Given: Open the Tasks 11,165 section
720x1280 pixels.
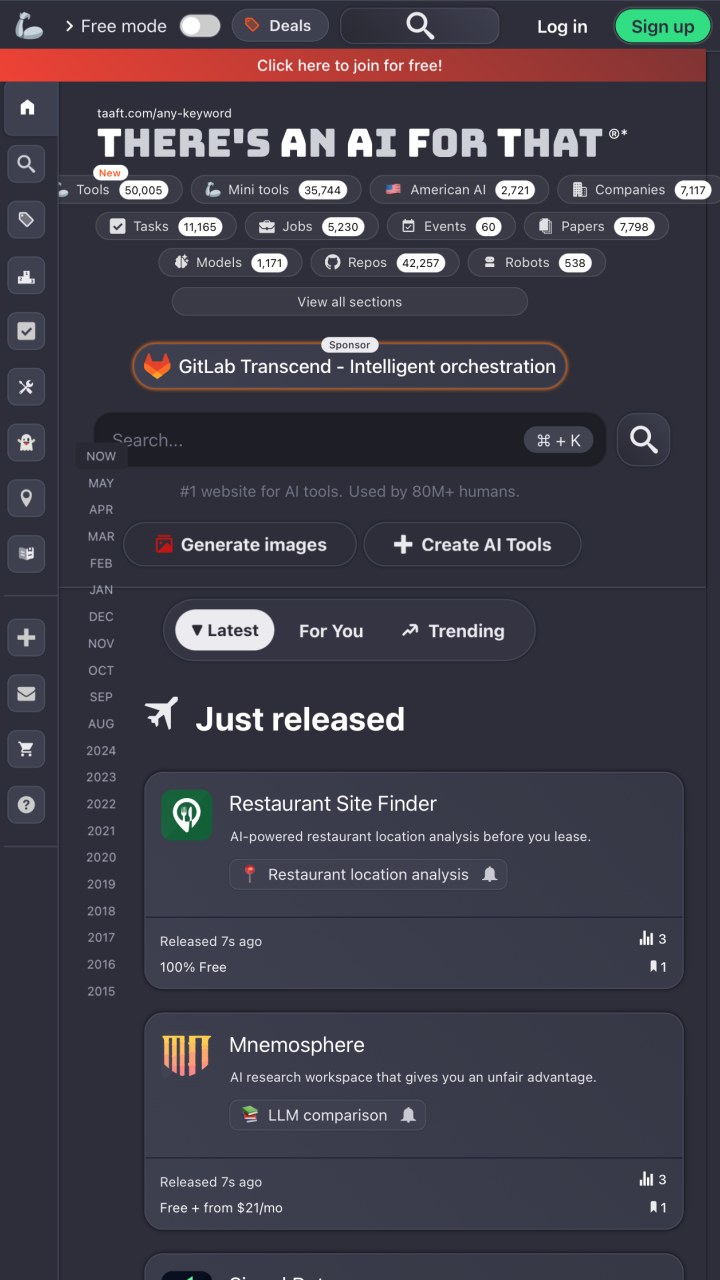Looking at the screenshot, I should coord(166,227).
